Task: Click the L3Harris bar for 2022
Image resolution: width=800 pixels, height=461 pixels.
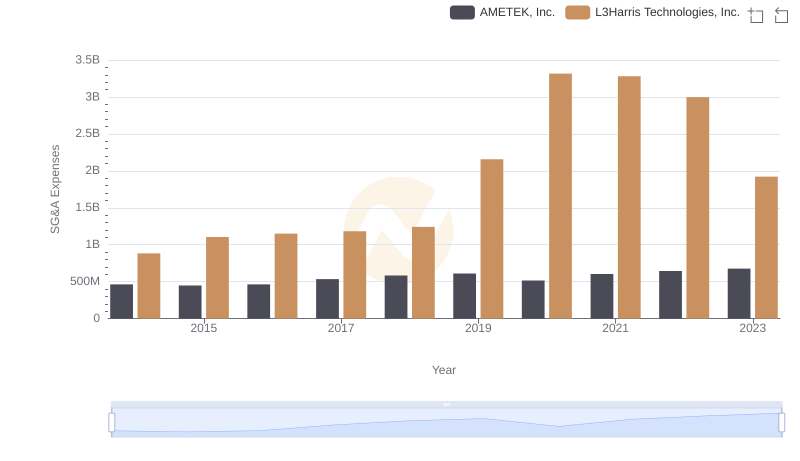Action: (x=697, y=208)
